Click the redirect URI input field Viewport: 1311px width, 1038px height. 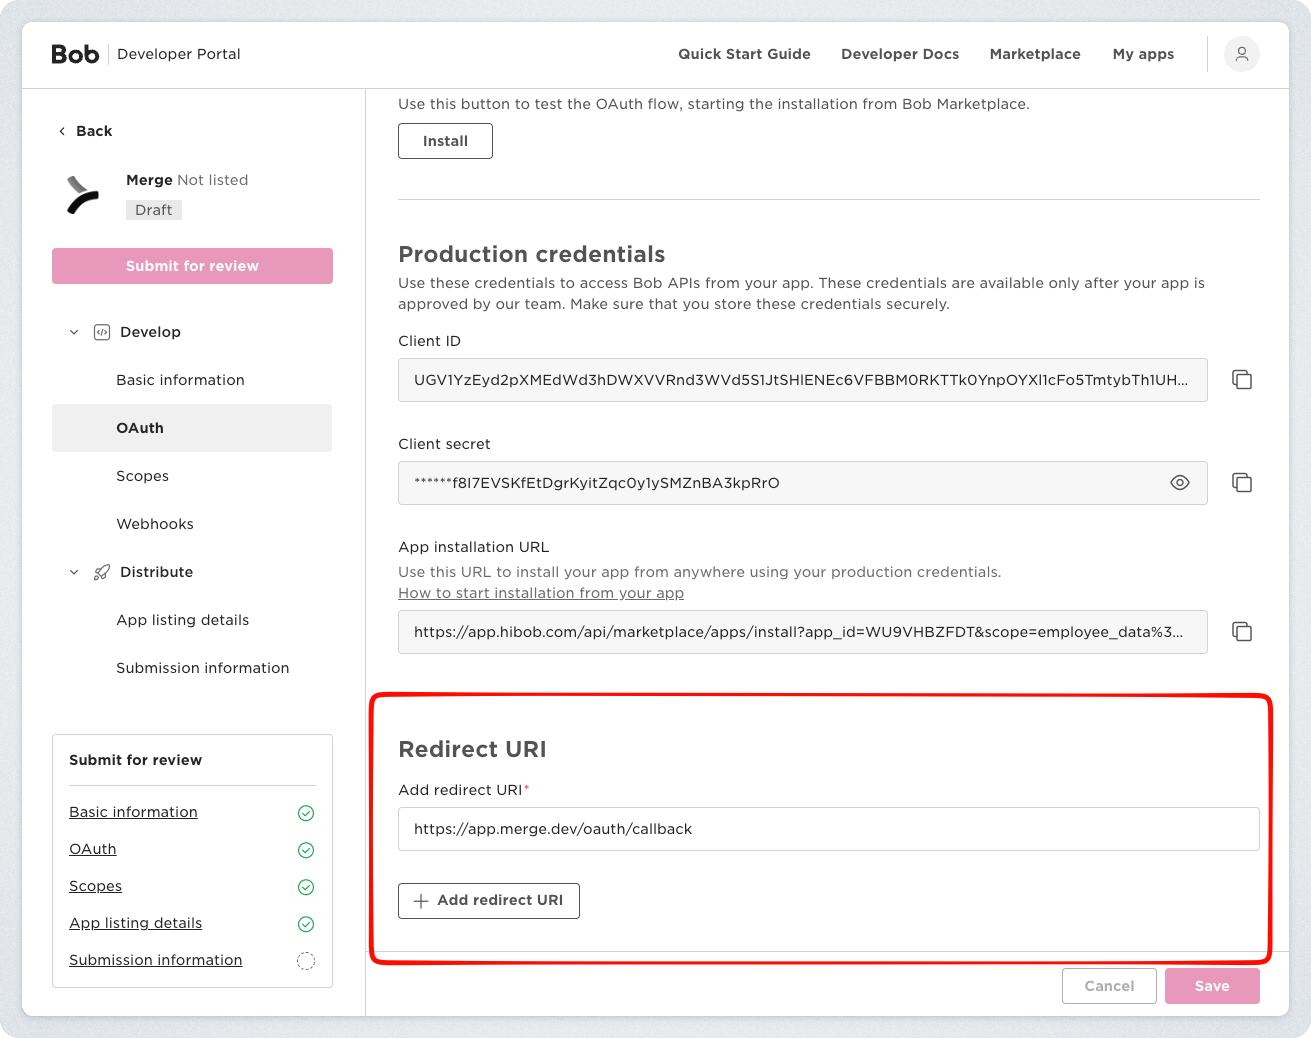click(829, 829)
